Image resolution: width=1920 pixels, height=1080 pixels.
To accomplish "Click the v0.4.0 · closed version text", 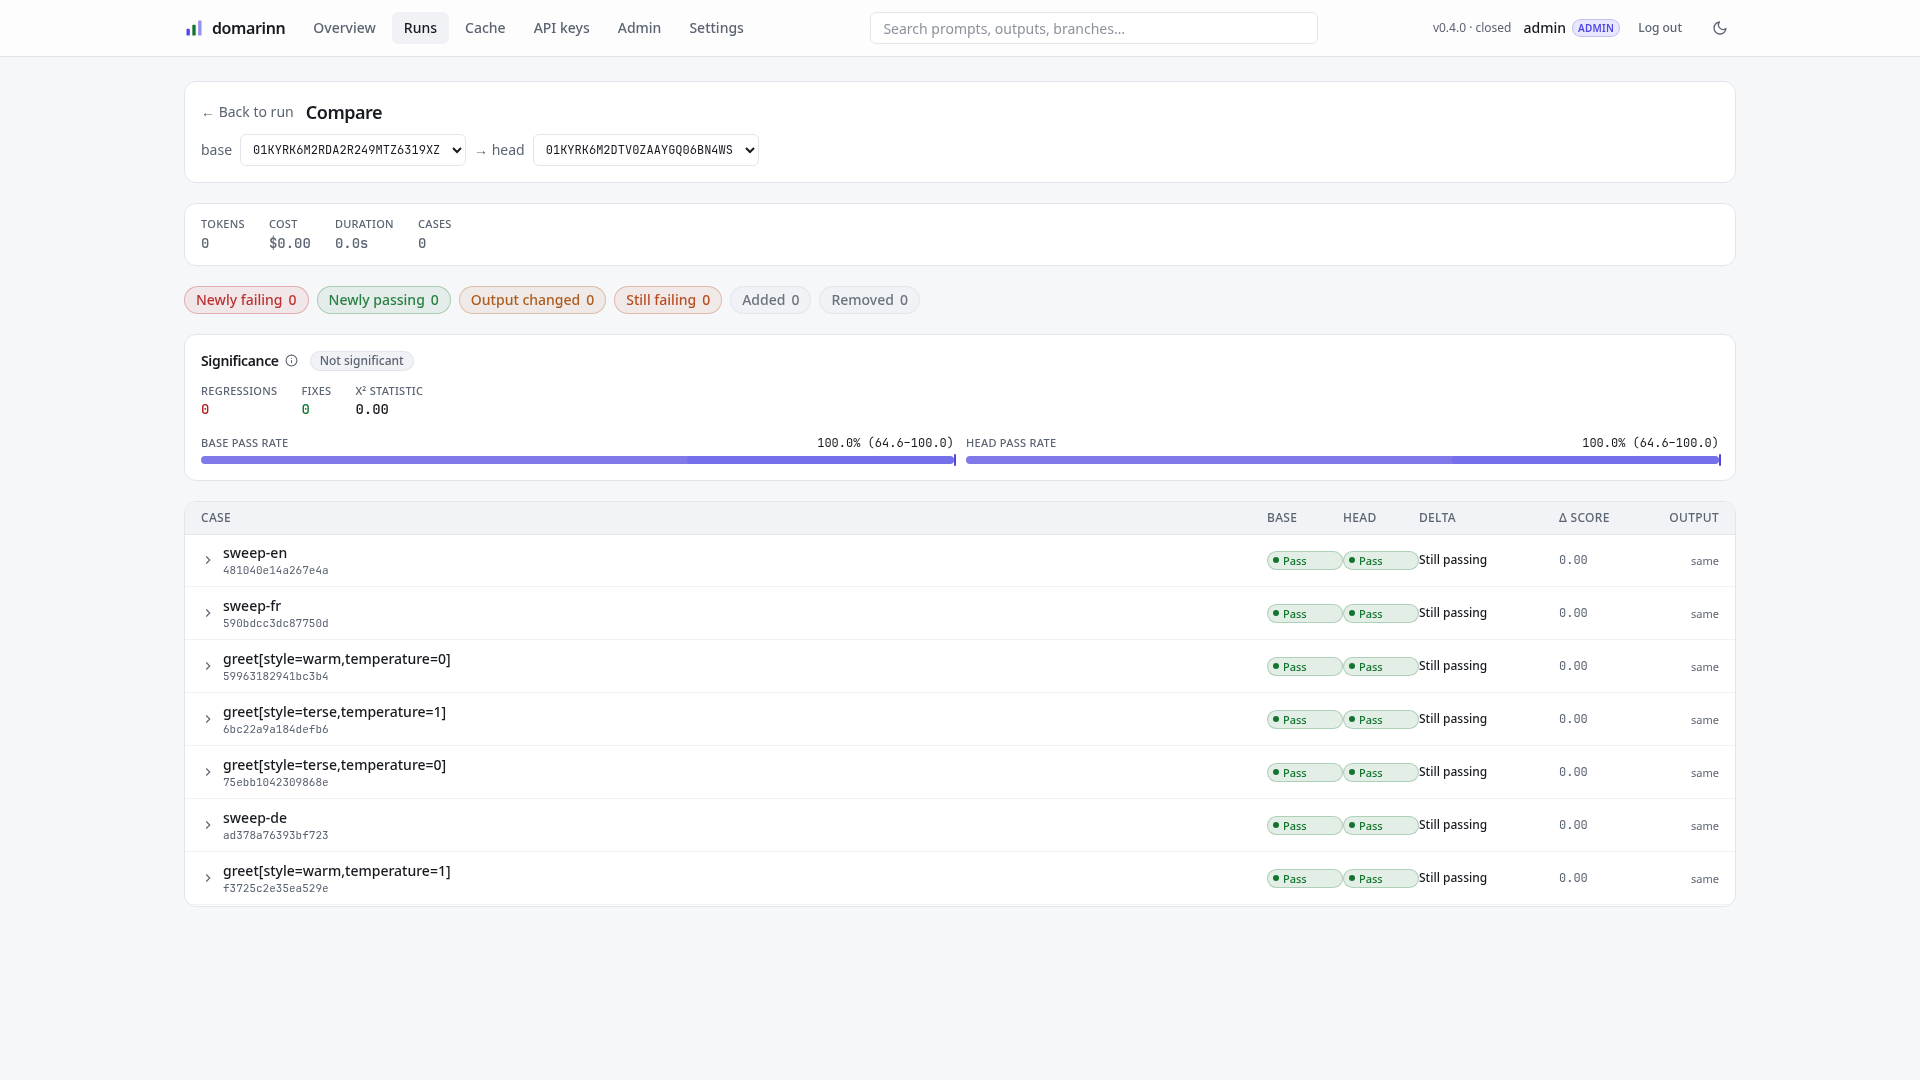I will pyautogui.click(x=1472, y=28).
